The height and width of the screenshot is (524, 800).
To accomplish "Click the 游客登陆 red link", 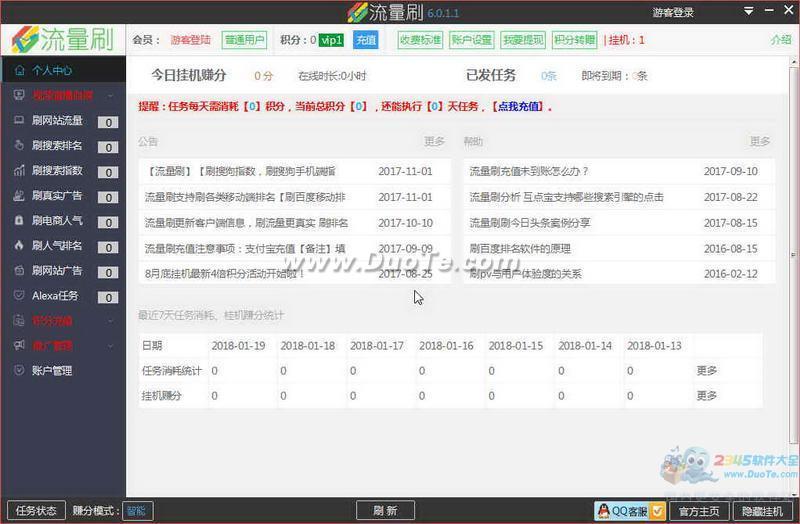I will coord(190,40).
